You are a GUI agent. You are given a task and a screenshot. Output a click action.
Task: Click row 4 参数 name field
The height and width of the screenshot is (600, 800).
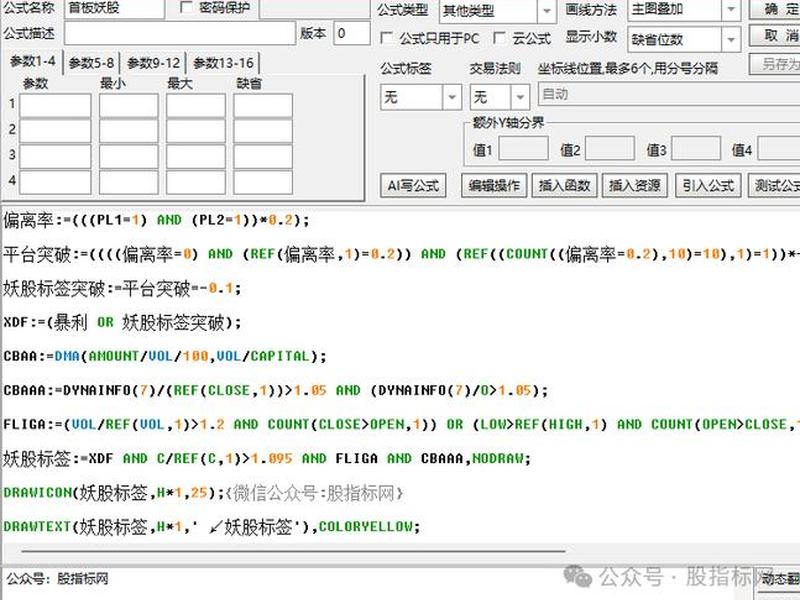[x=55, y=182]
